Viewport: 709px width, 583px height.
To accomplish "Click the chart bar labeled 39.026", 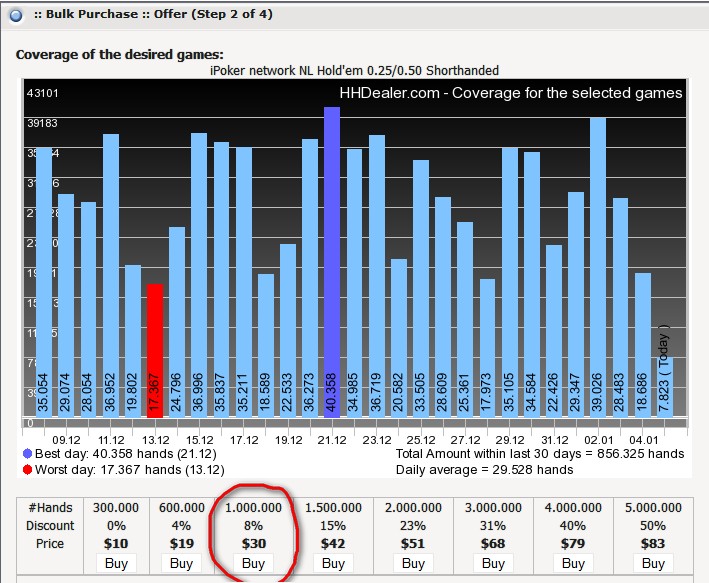I will 598,267.
